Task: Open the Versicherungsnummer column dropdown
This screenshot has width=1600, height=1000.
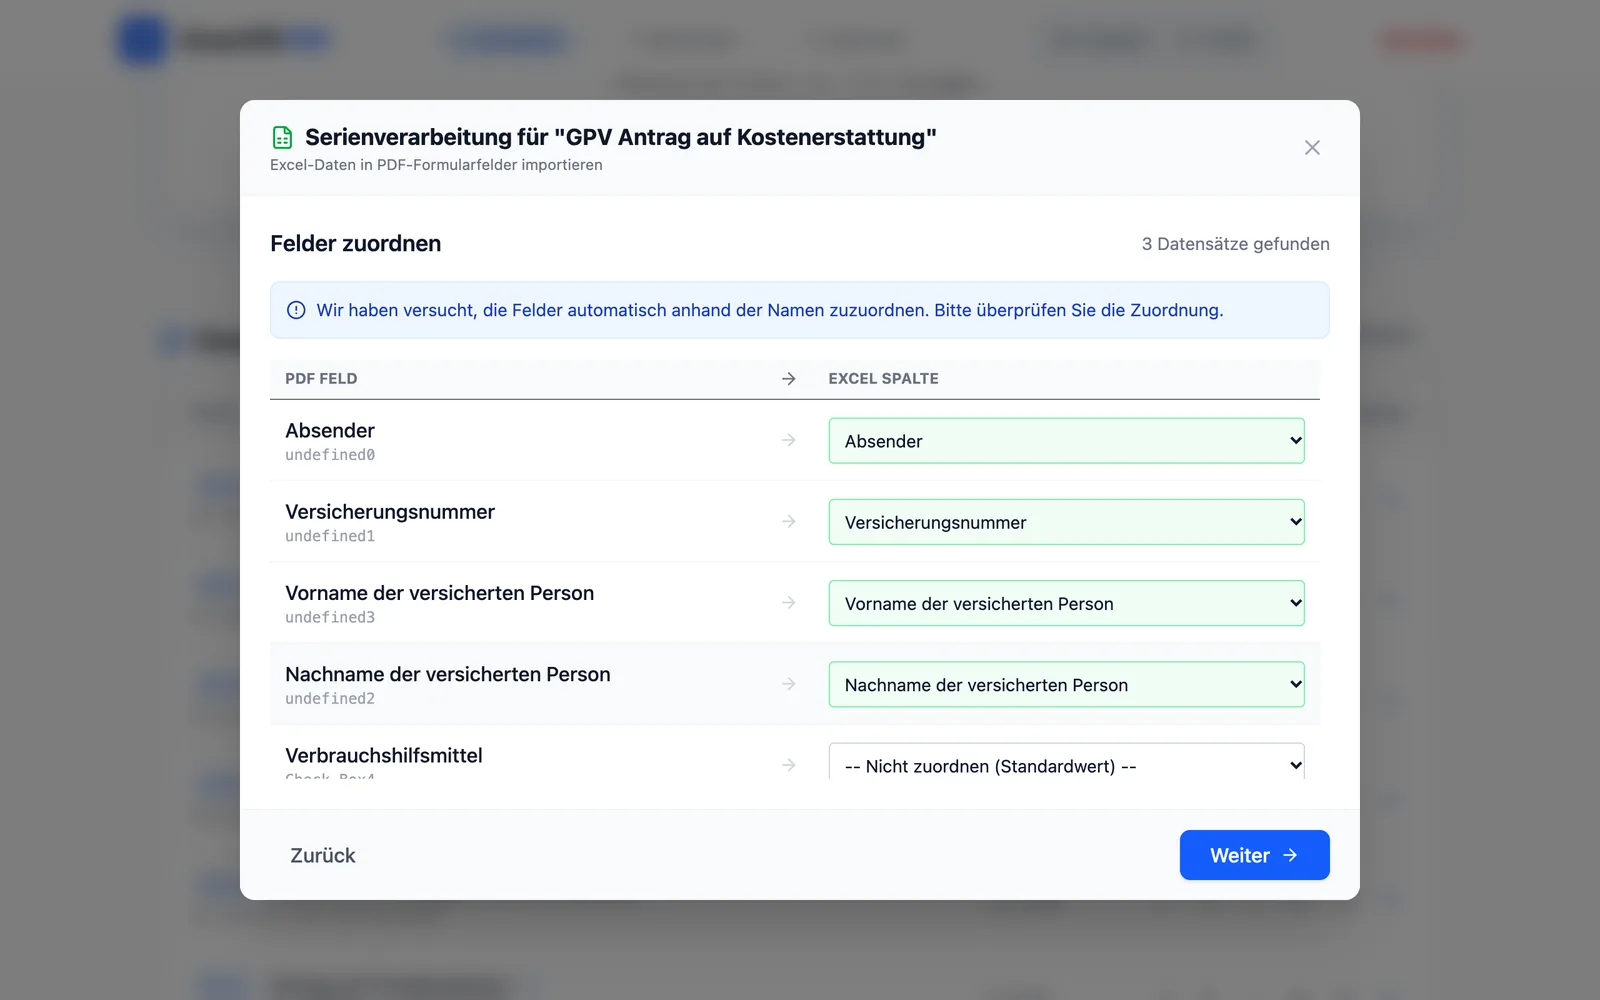Action: pyautogui.click(x=1066, y=522)
